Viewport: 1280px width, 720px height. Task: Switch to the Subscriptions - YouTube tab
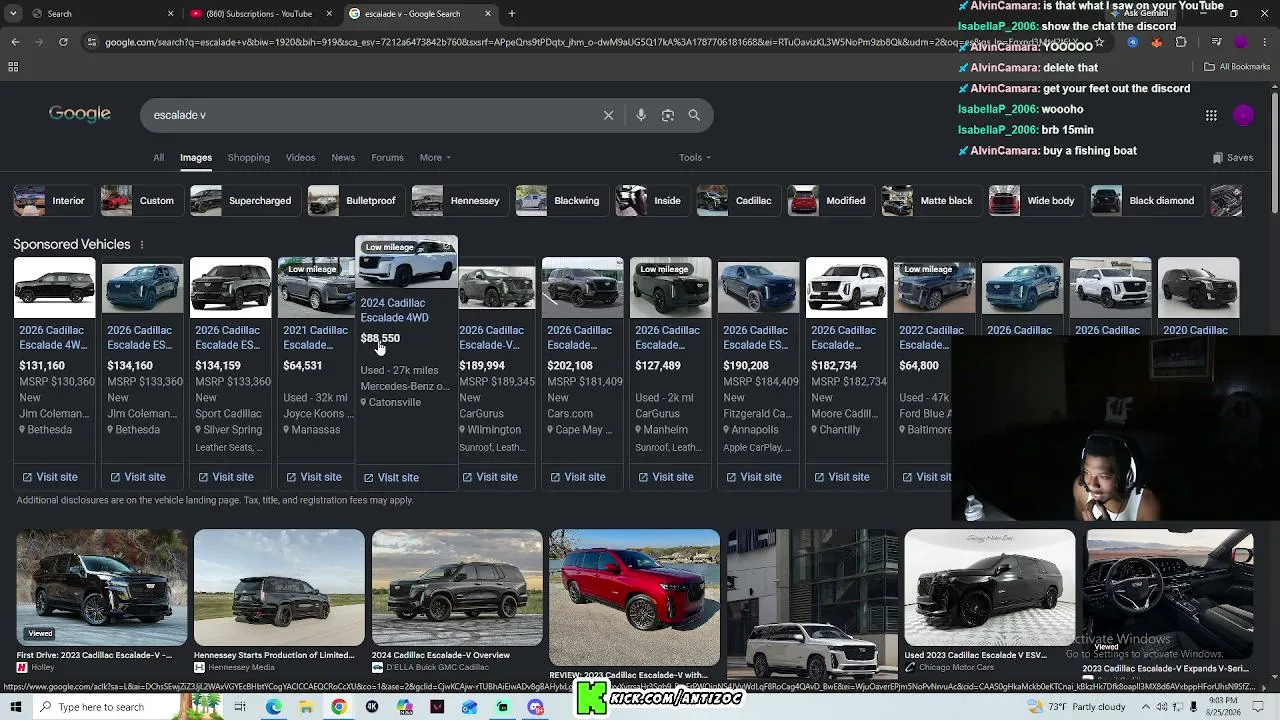[x=260, y=14]
